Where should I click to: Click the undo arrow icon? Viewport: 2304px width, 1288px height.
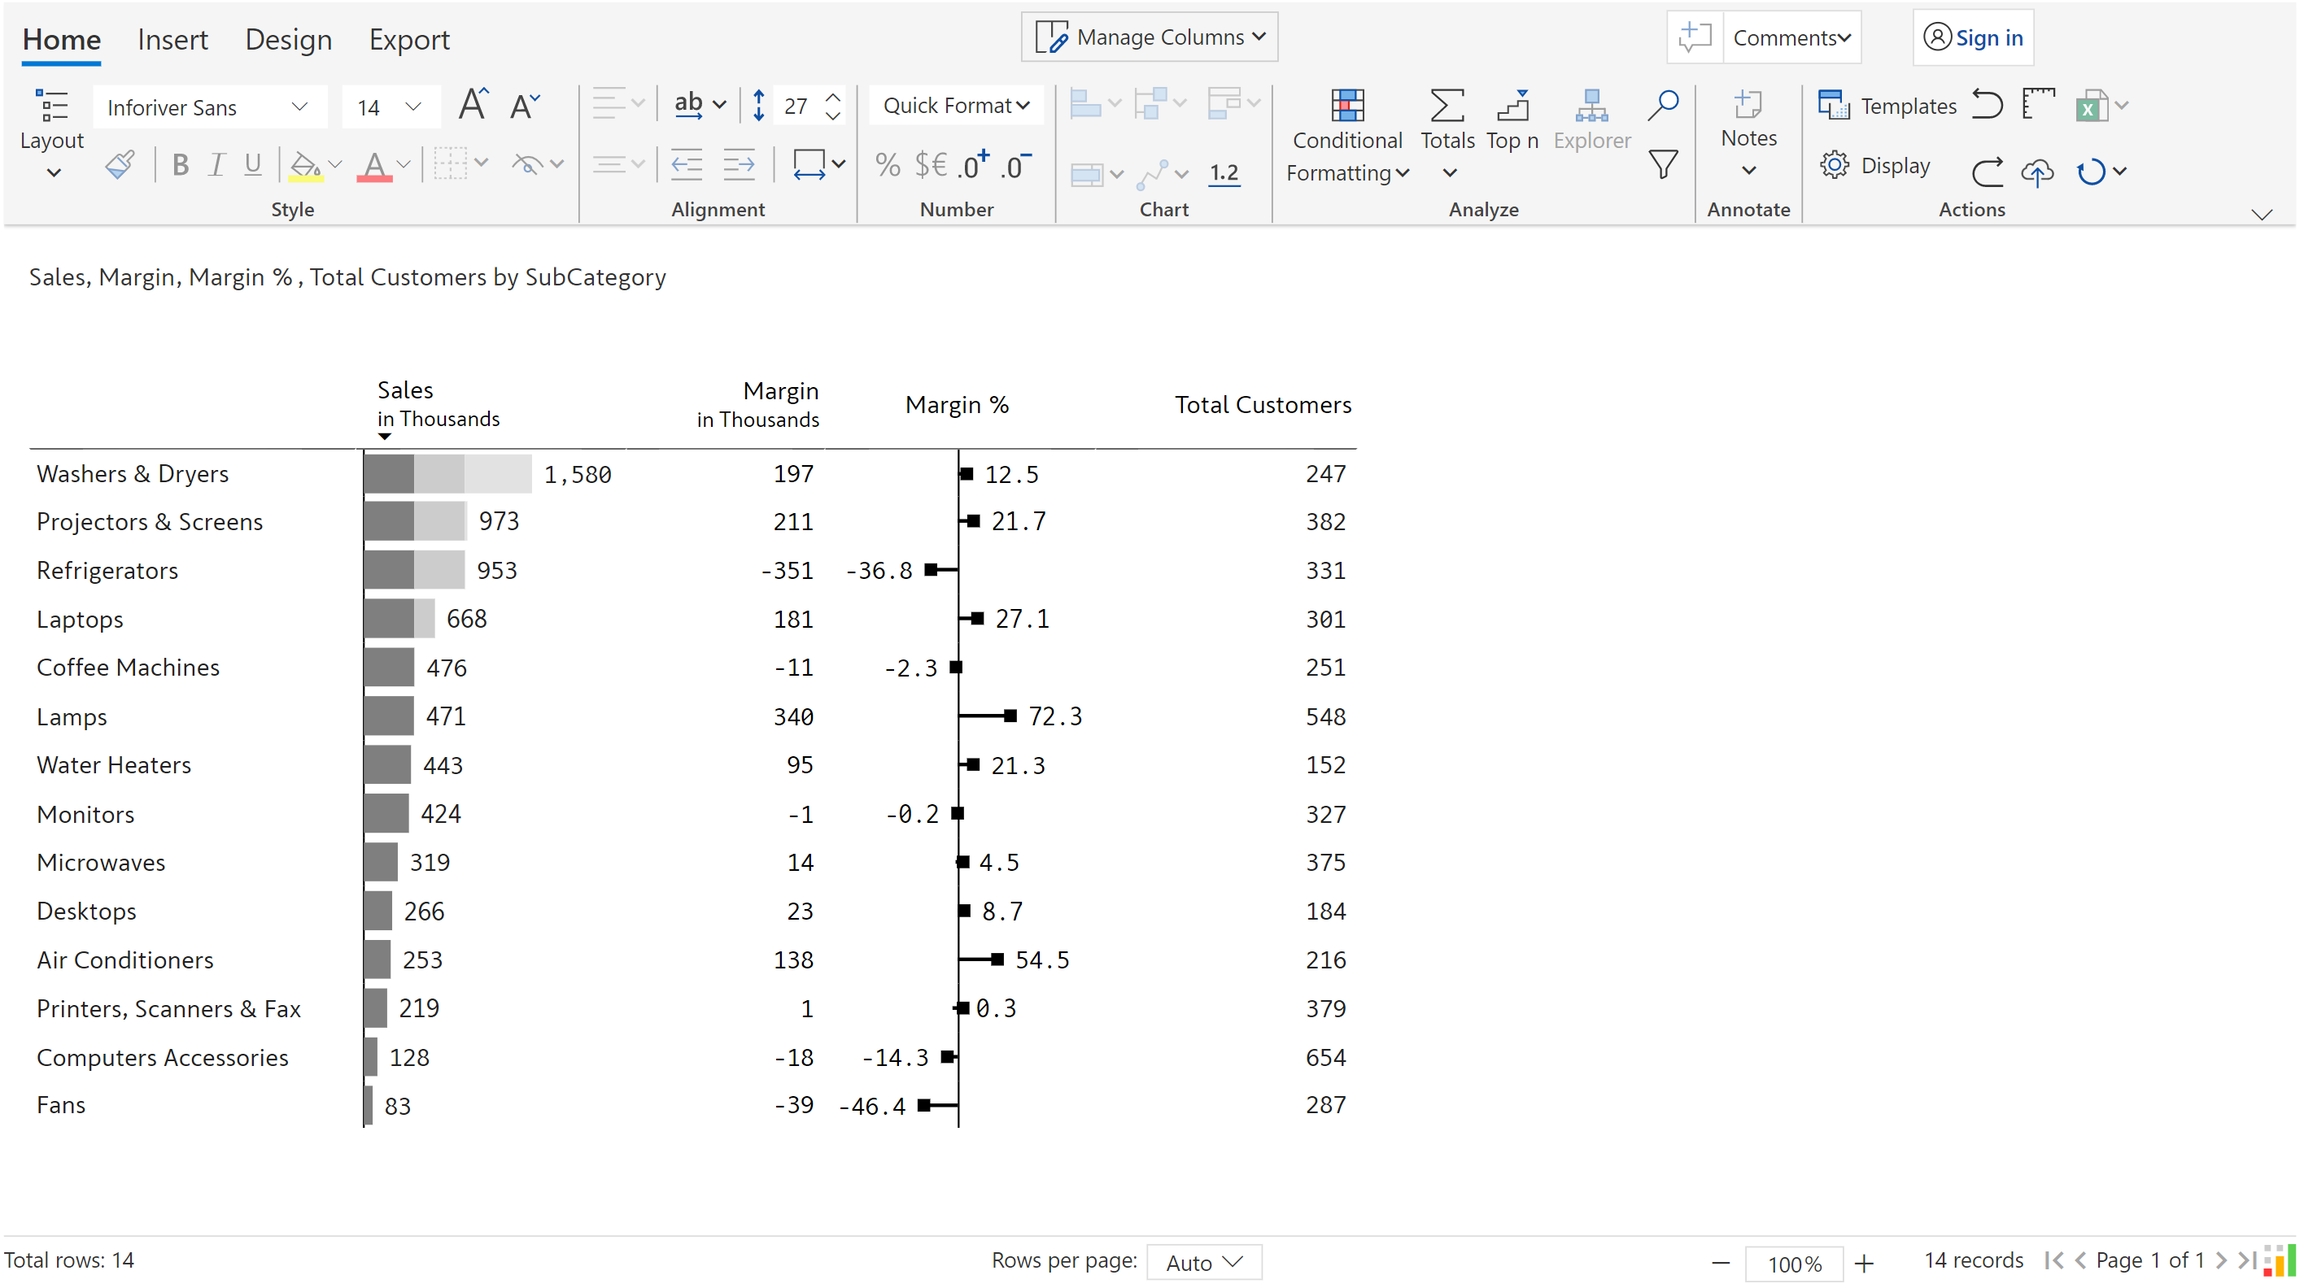pos(1987,105)
